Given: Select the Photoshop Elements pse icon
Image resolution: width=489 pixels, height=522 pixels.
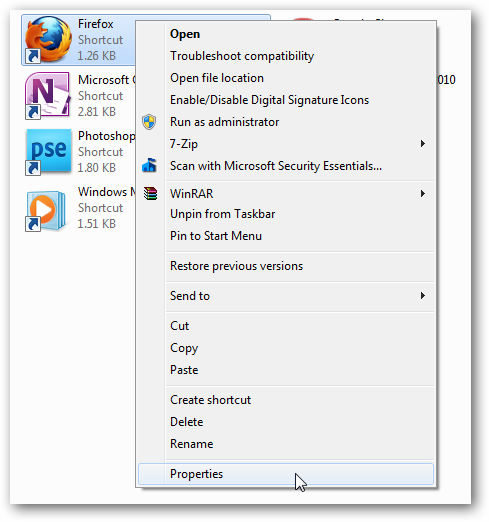Looking at the screenshot, I should pyautogui.click(x=48, y=151).
